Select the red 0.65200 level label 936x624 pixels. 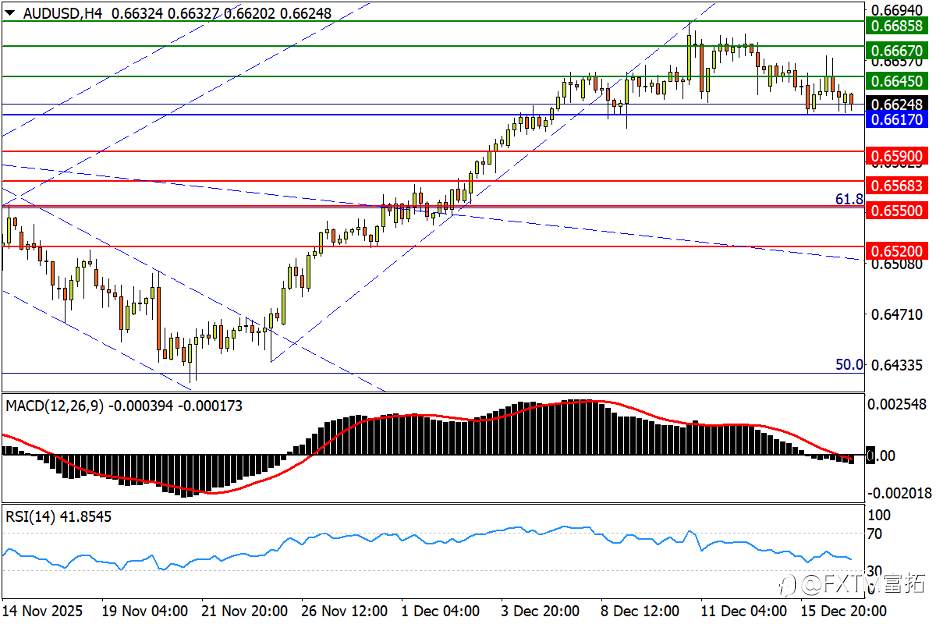[x=897, y=251]
